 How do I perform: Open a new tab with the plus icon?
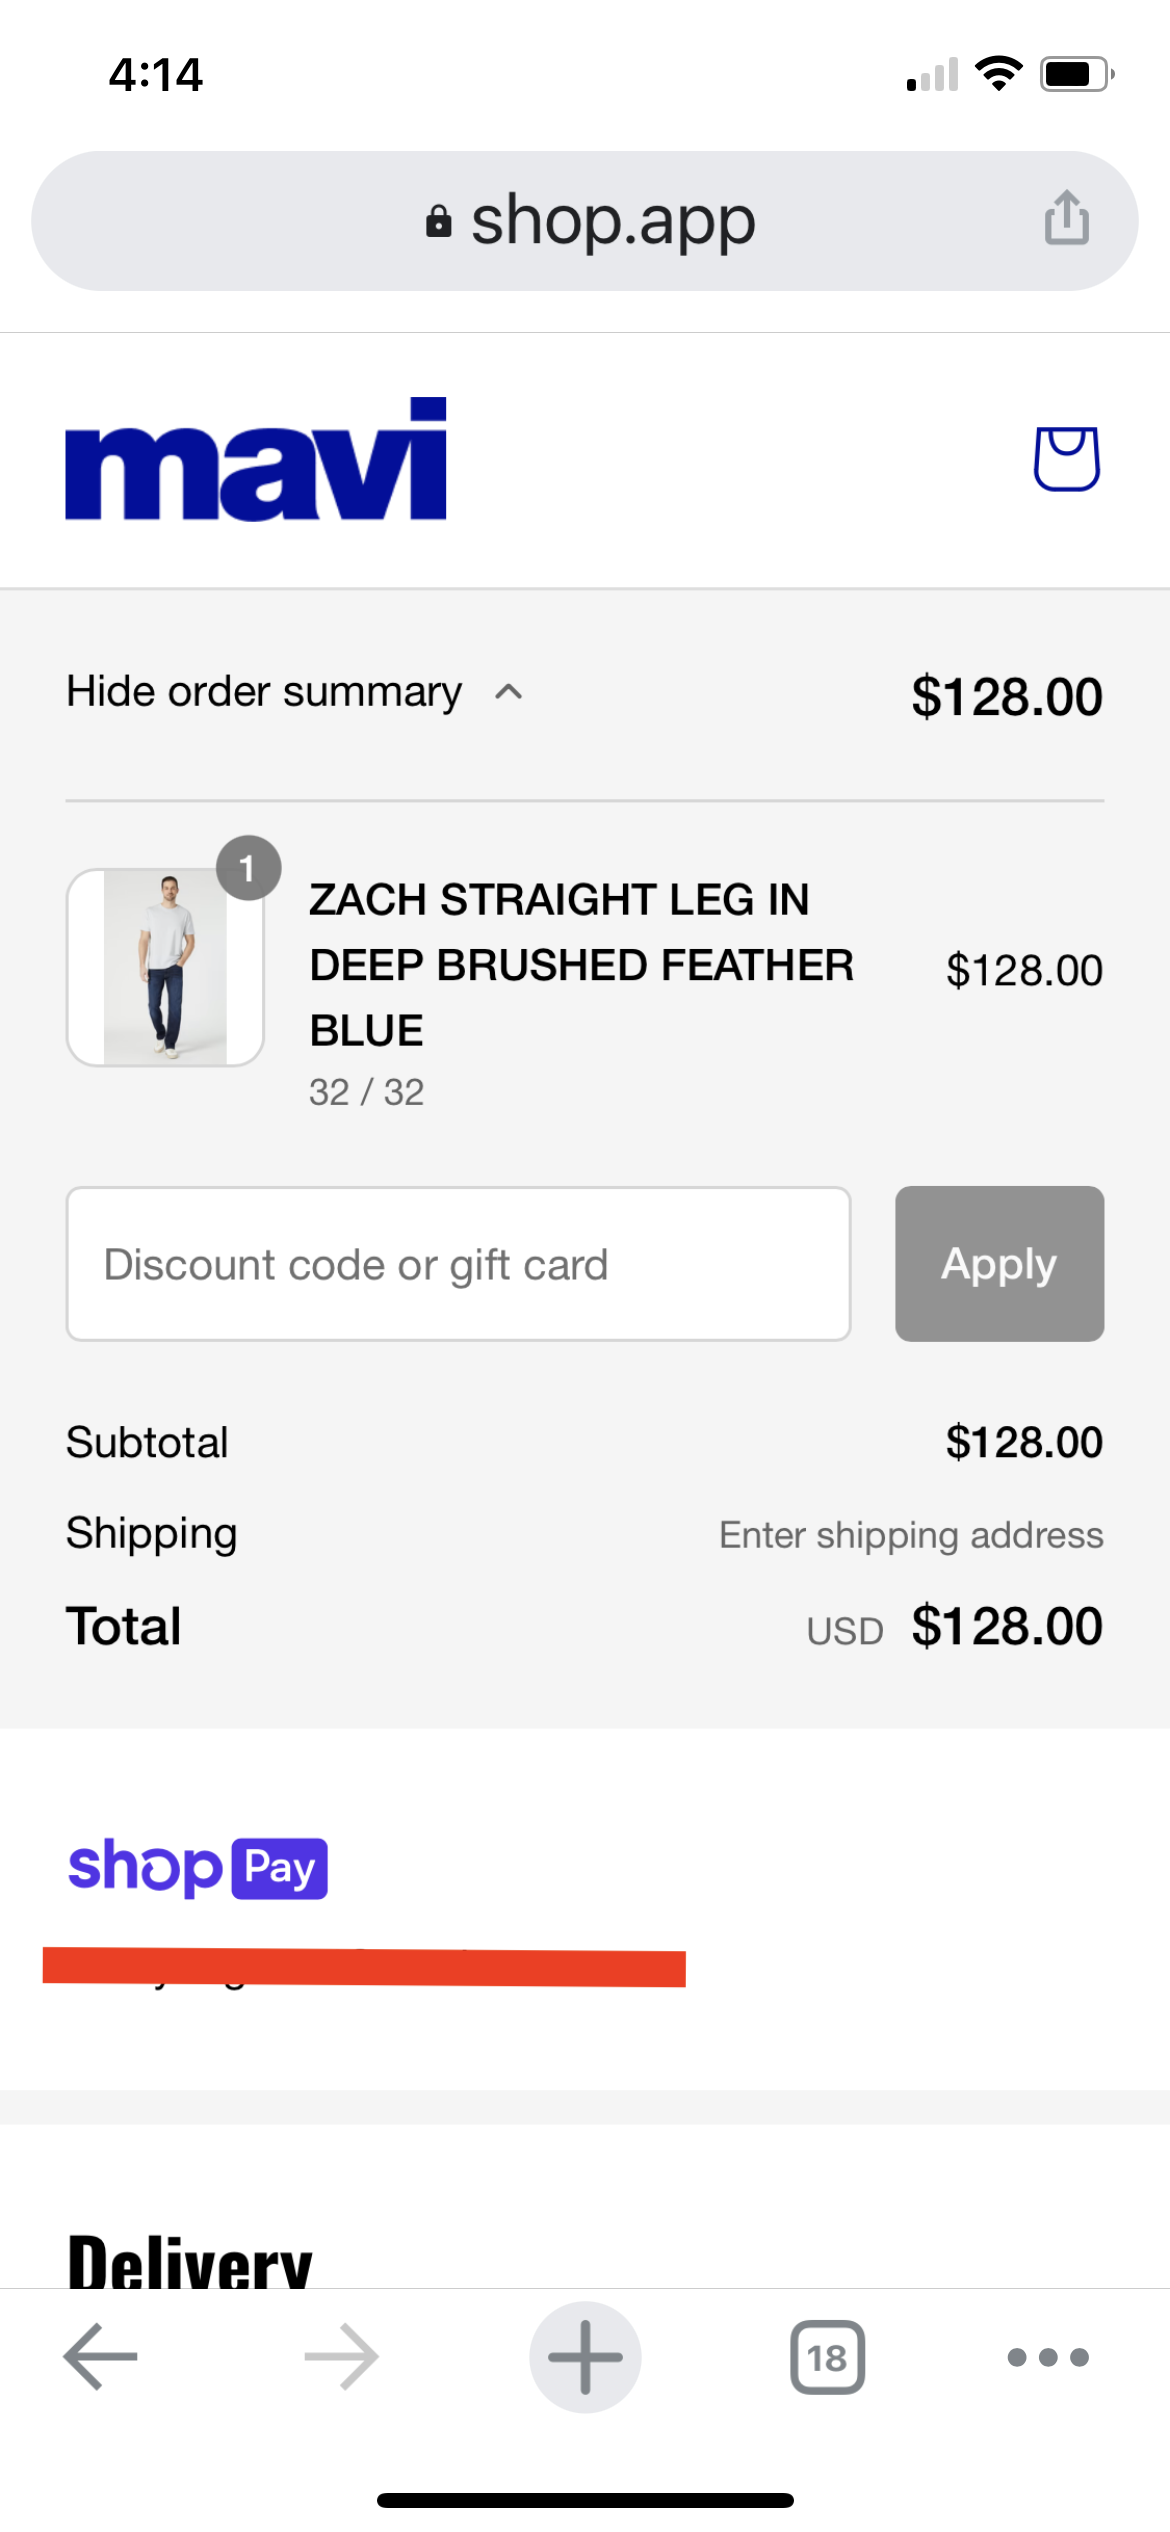pos(585,2356)
